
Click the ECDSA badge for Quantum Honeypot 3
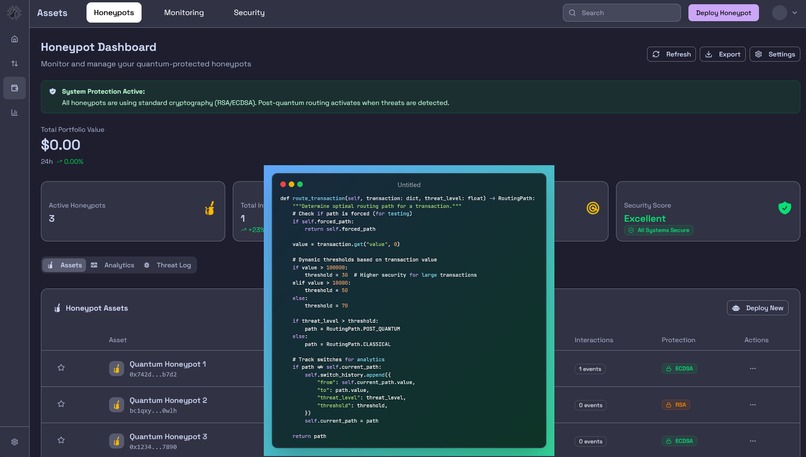tap(680, 441)
